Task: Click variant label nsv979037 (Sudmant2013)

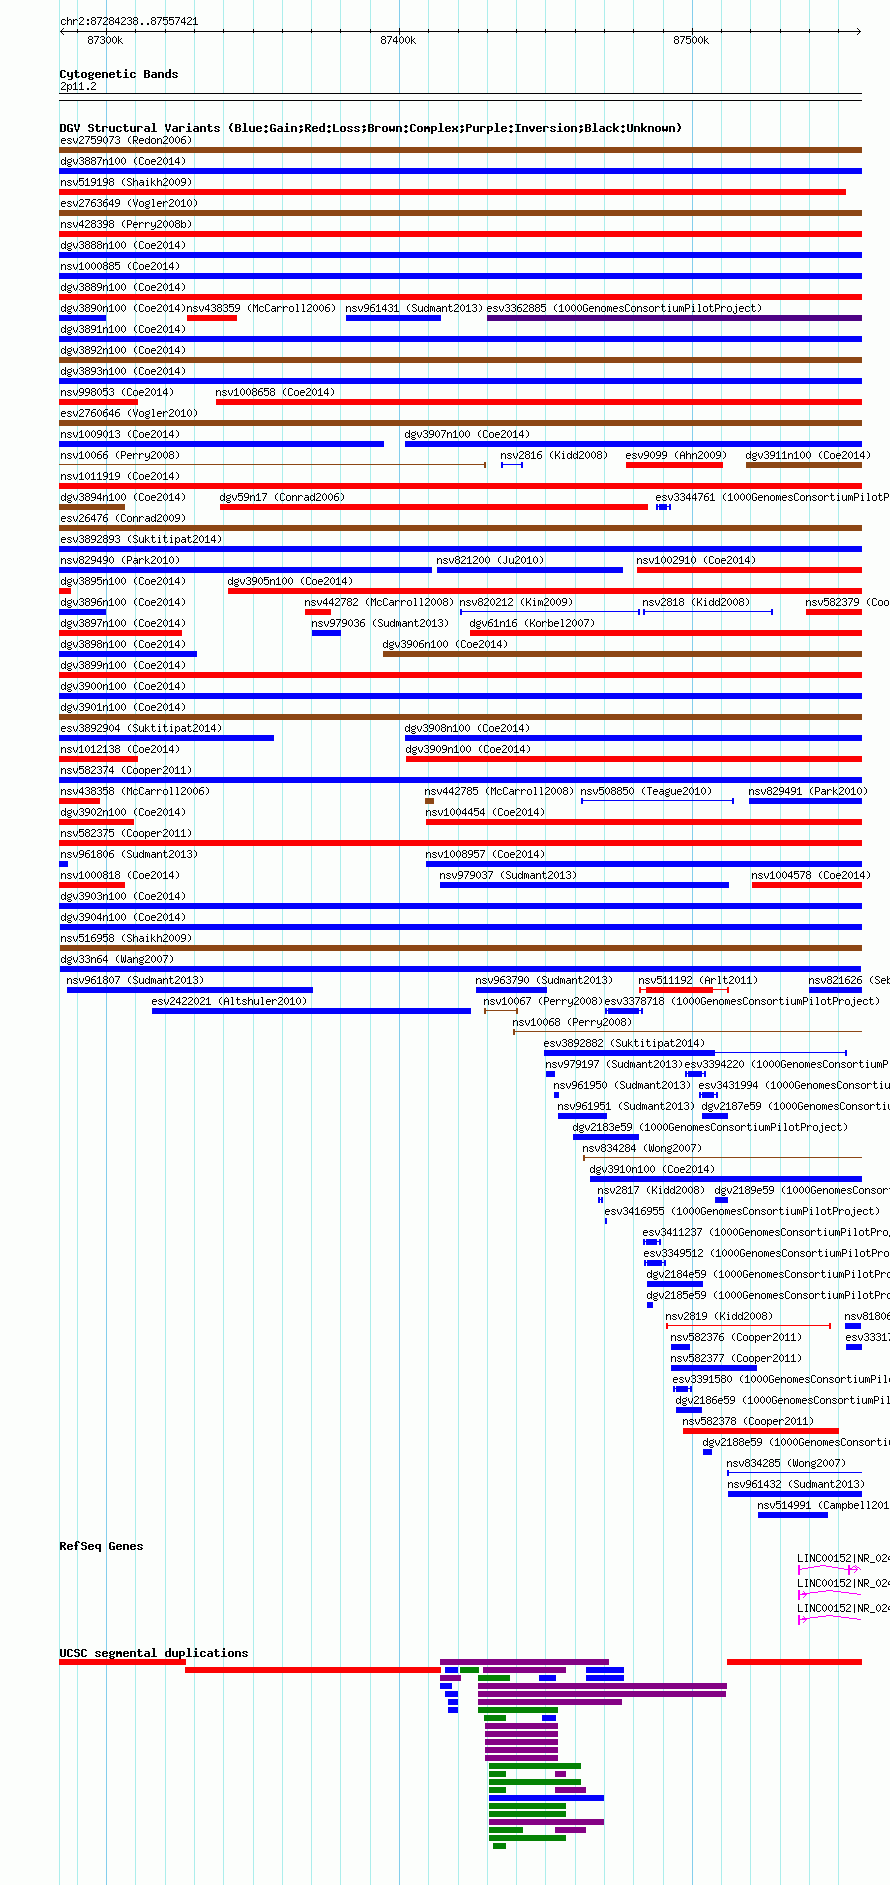Action: (x=508, y=875)
